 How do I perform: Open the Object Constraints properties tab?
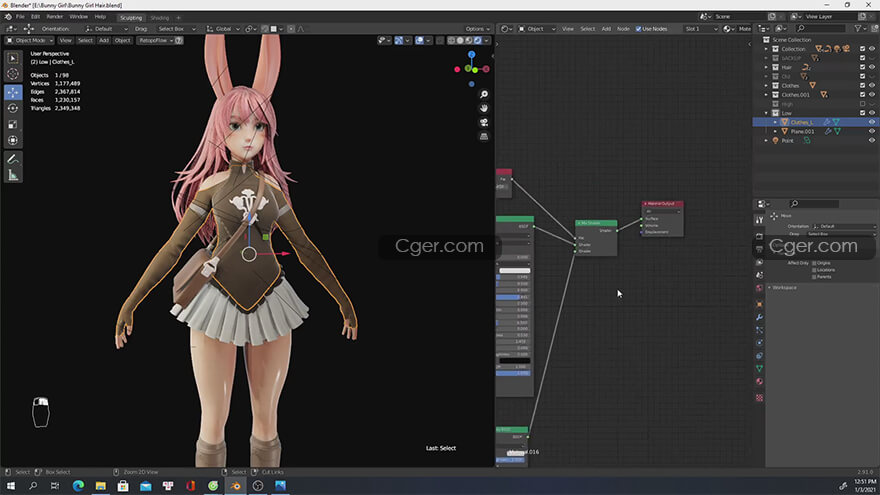[759, 356]
